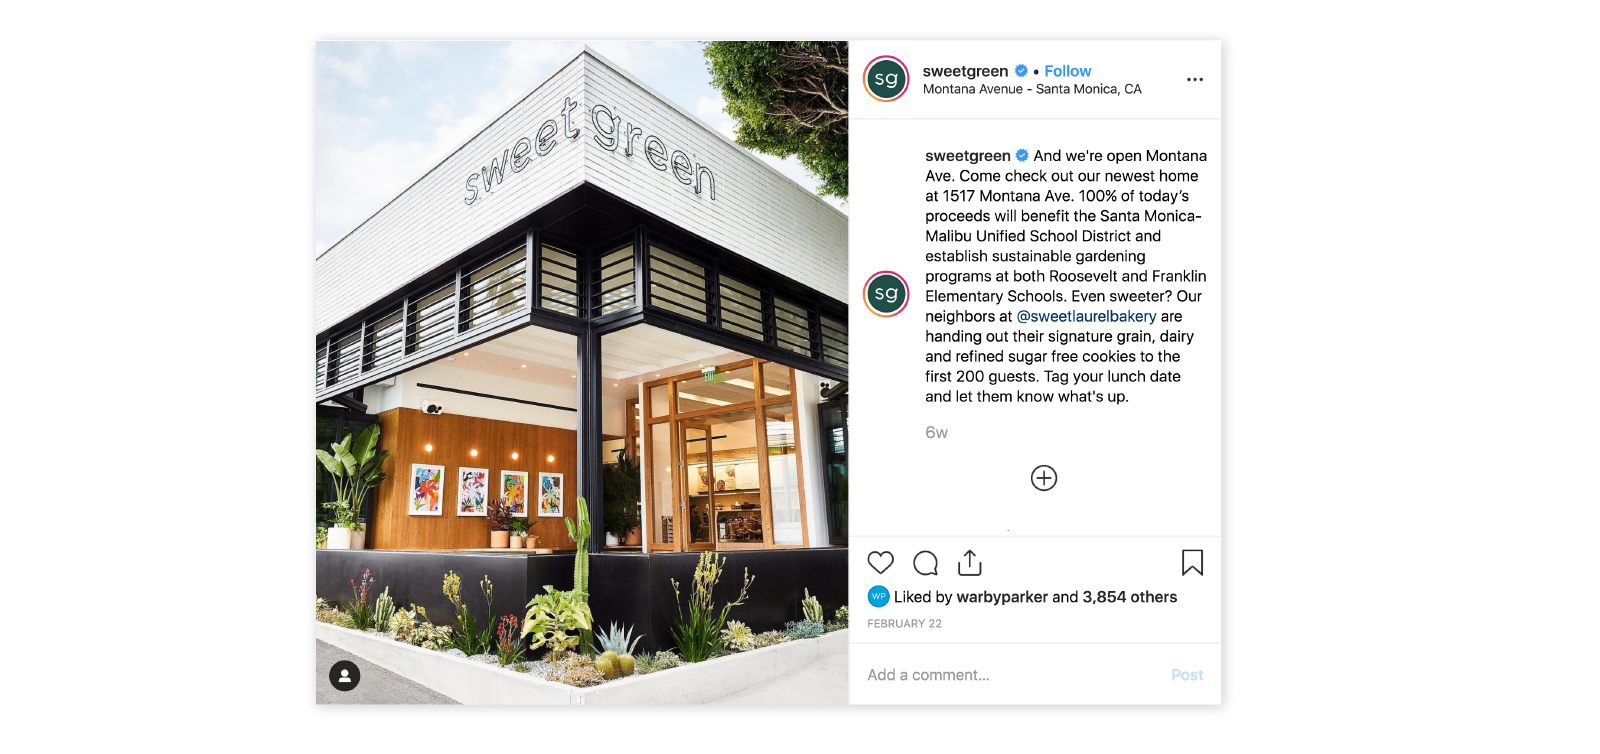Open the three-dot more options menu
Image resolution: width=1600 pixels, height=754 pixels.
(x=1195, y=79)
